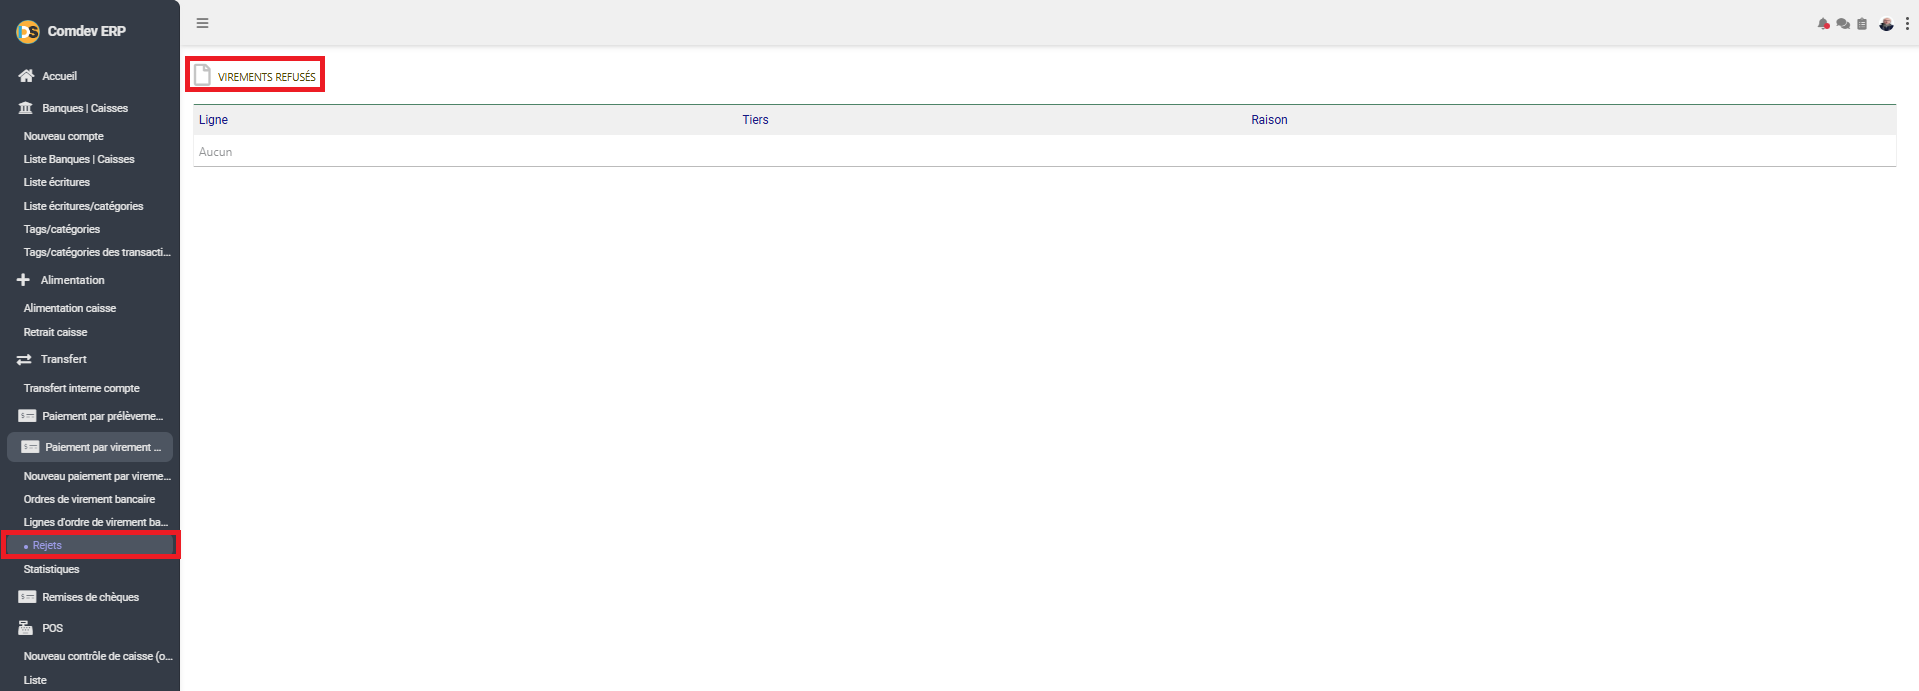Sort table by Ligne column
Image resolution: width=1919 pixels, height=691 pixels.
(213, 120)
